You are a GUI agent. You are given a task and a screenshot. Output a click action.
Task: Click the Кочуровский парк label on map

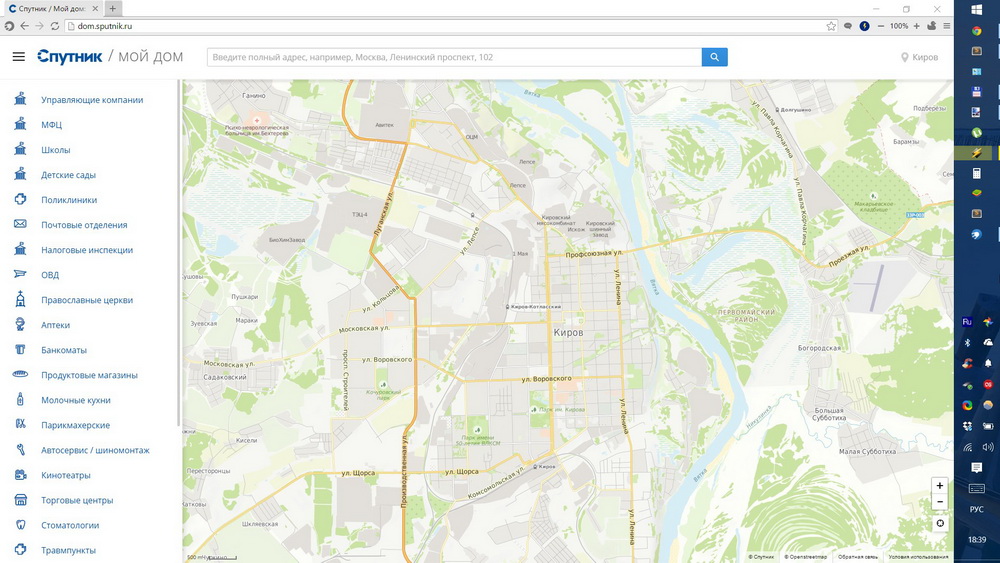383,395
